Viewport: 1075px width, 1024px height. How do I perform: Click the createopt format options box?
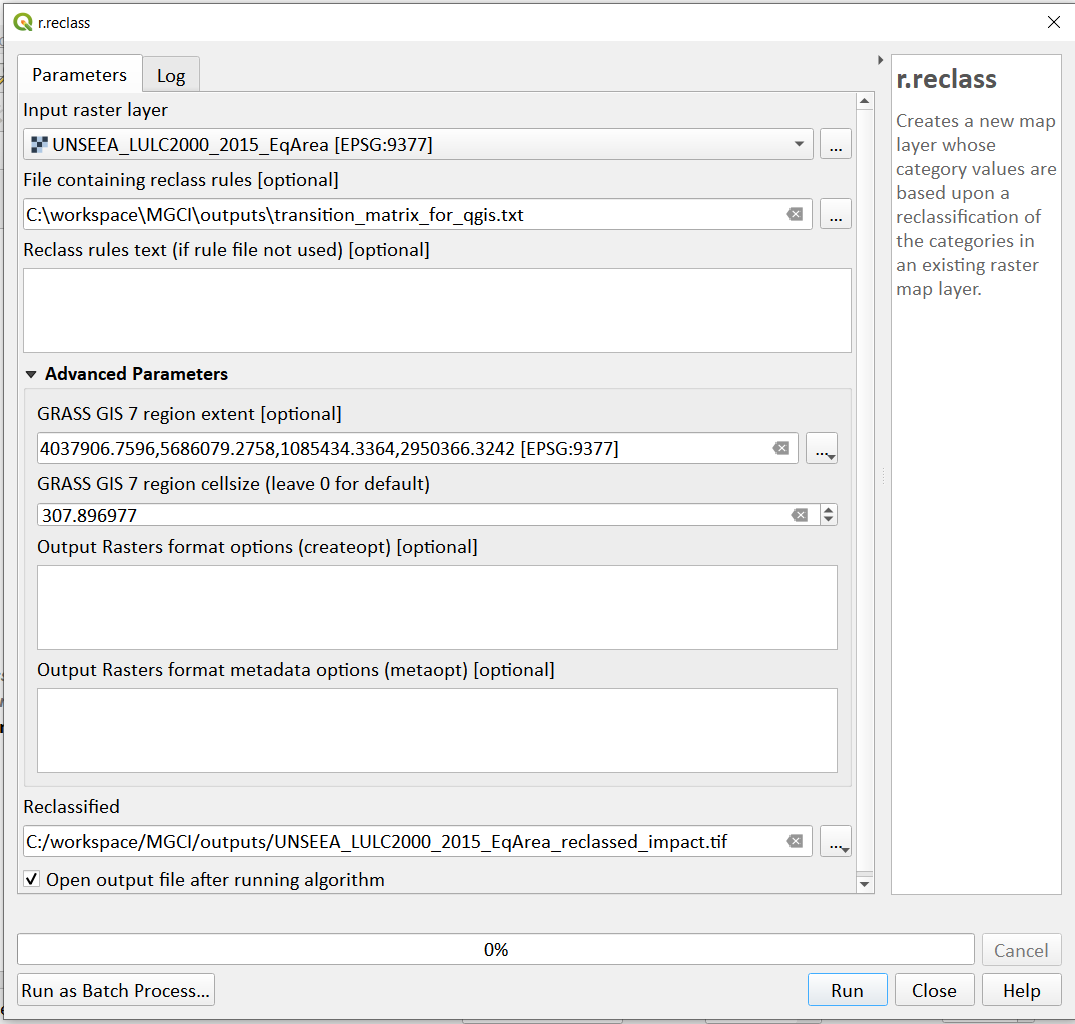437,607
